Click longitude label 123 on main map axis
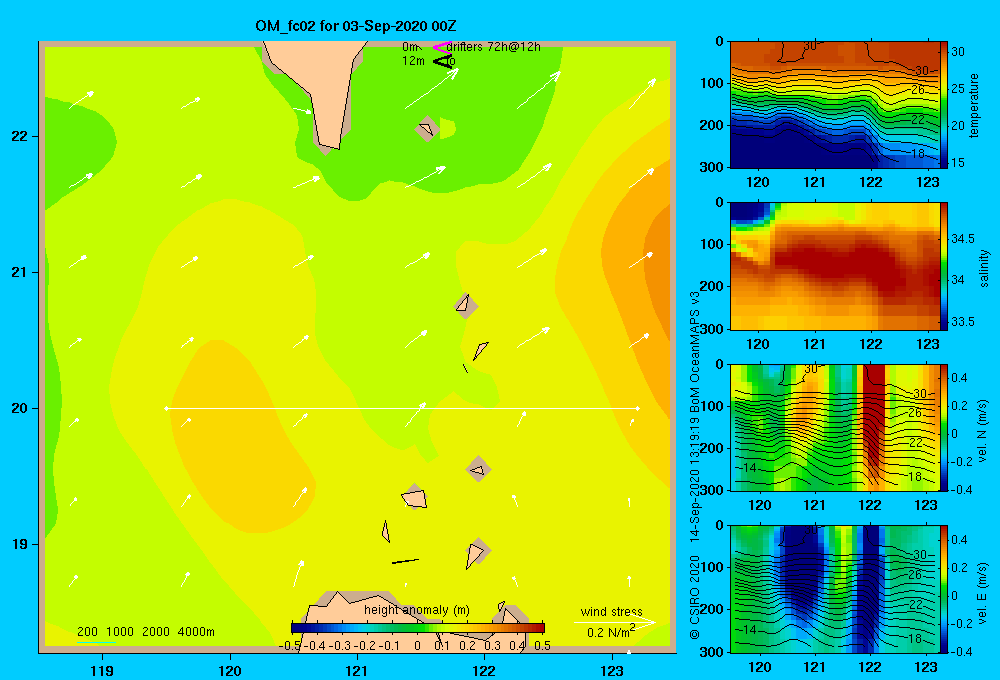Image resolution: width=1000 pixels, height=680 pixels. 612,670
